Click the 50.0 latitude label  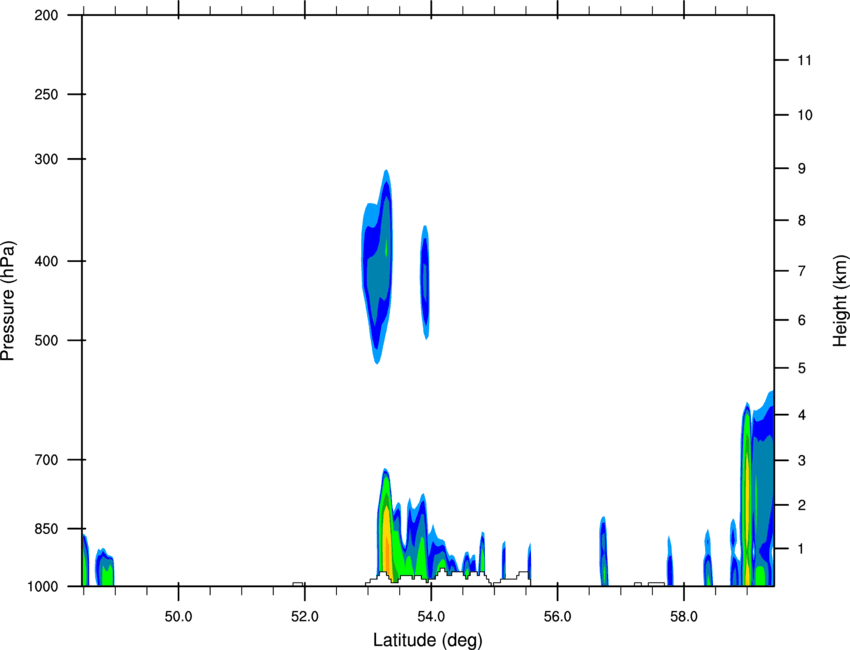point(178,617)
